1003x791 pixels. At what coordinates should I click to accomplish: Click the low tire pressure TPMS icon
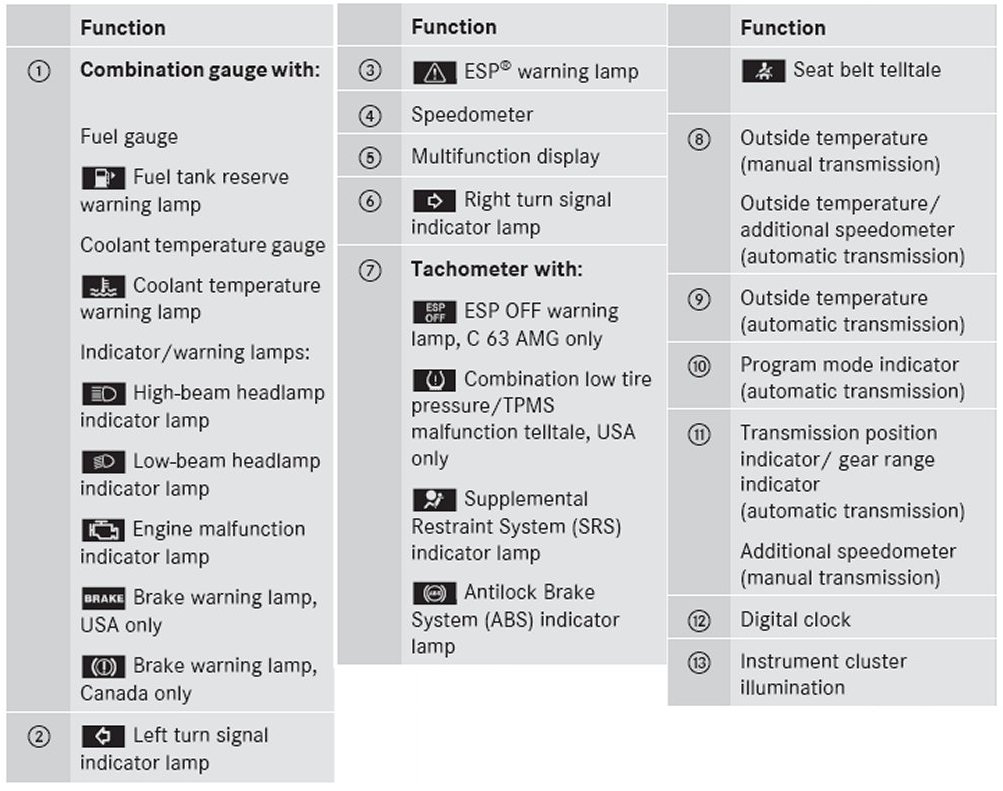coord(434,380)
